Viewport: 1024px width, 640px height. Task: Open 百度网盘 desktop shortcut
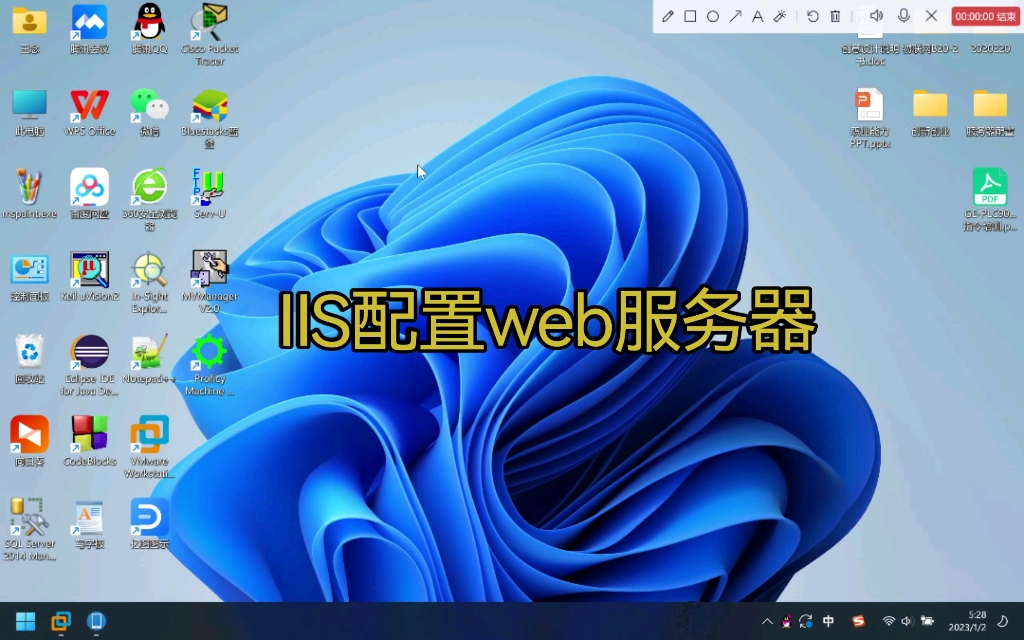click(x=89, y=194)
